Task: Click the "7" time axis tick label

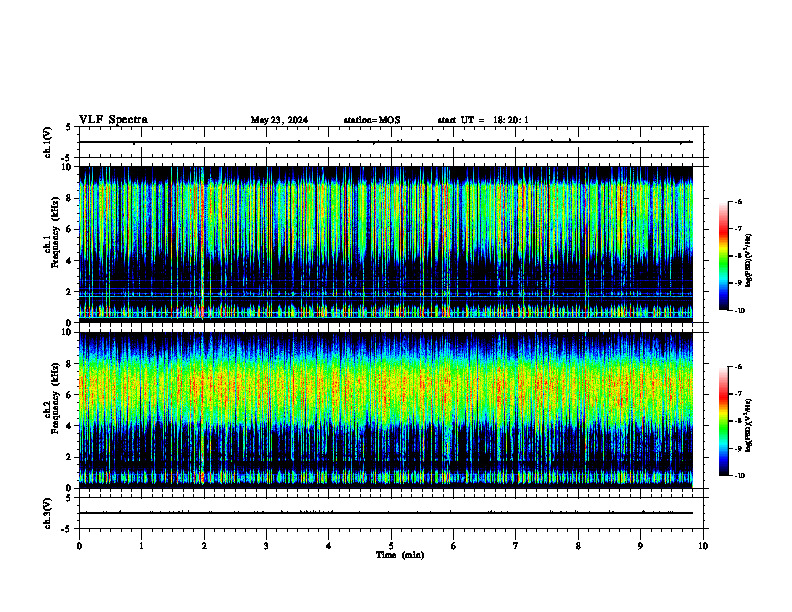Action: coord(516,546)
